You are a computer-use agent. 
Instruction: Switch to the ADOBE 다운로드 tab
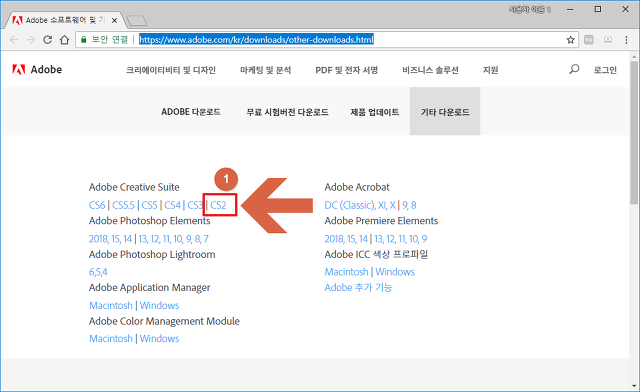point(191,111)
